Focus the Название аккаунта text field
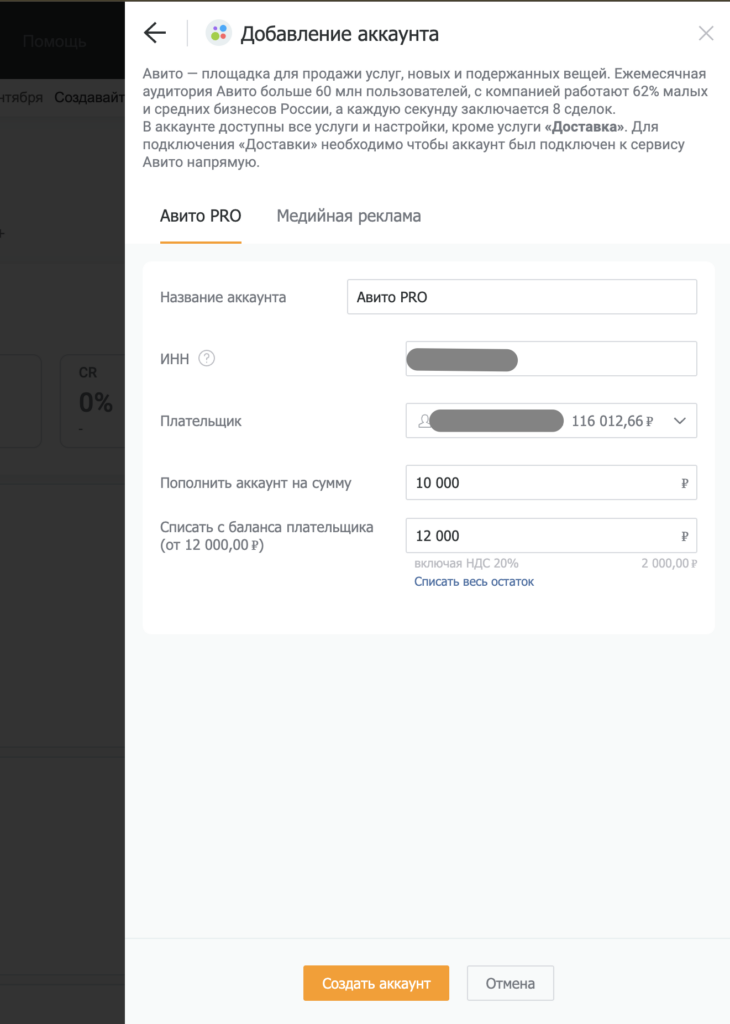The width and height of the screenshot is (730, 1024). click(521, 297)
